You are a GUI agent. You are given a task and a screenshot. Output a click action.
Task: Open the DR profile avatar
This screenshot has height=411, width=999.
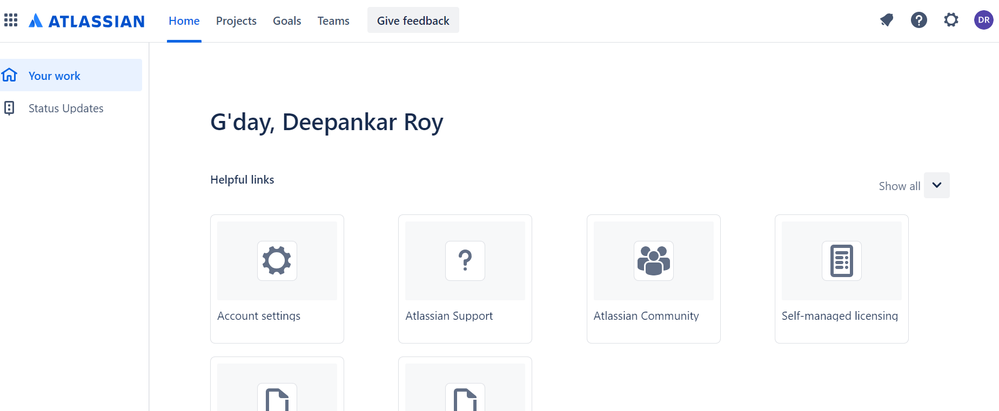pyautogui.click(x=983, y=20)
